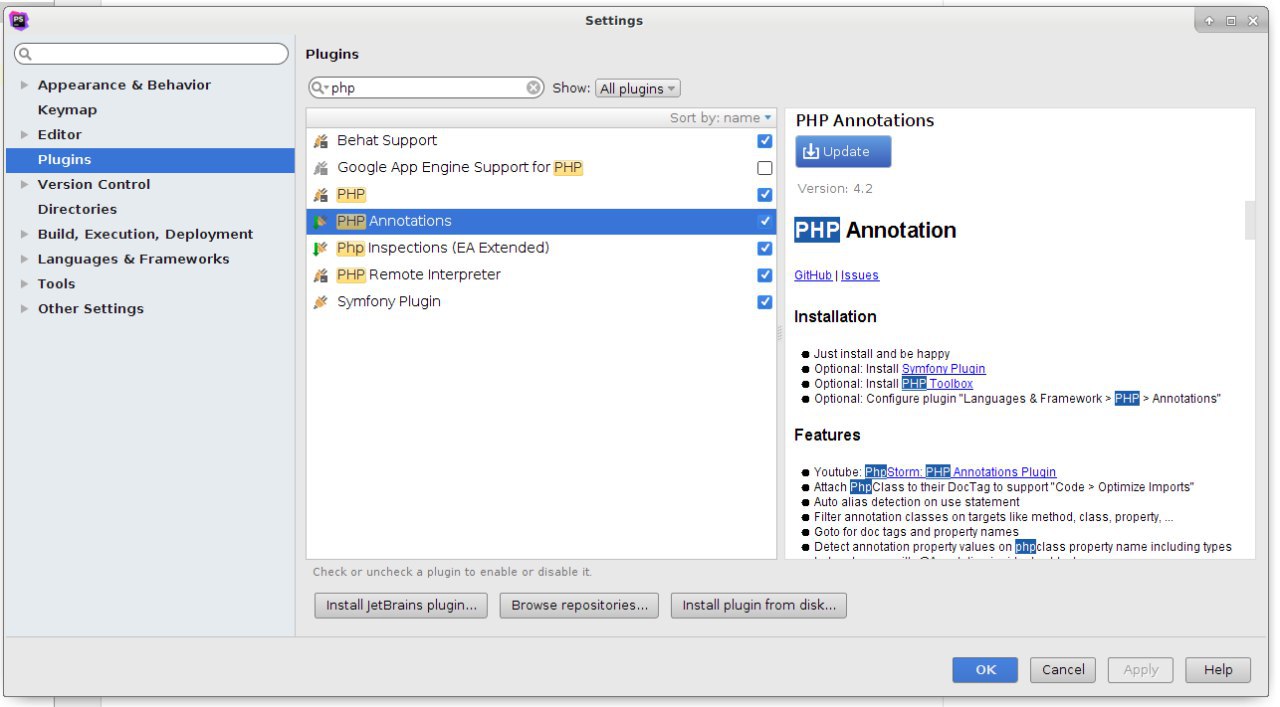Select Plugins in settings tree

(150, 160)
